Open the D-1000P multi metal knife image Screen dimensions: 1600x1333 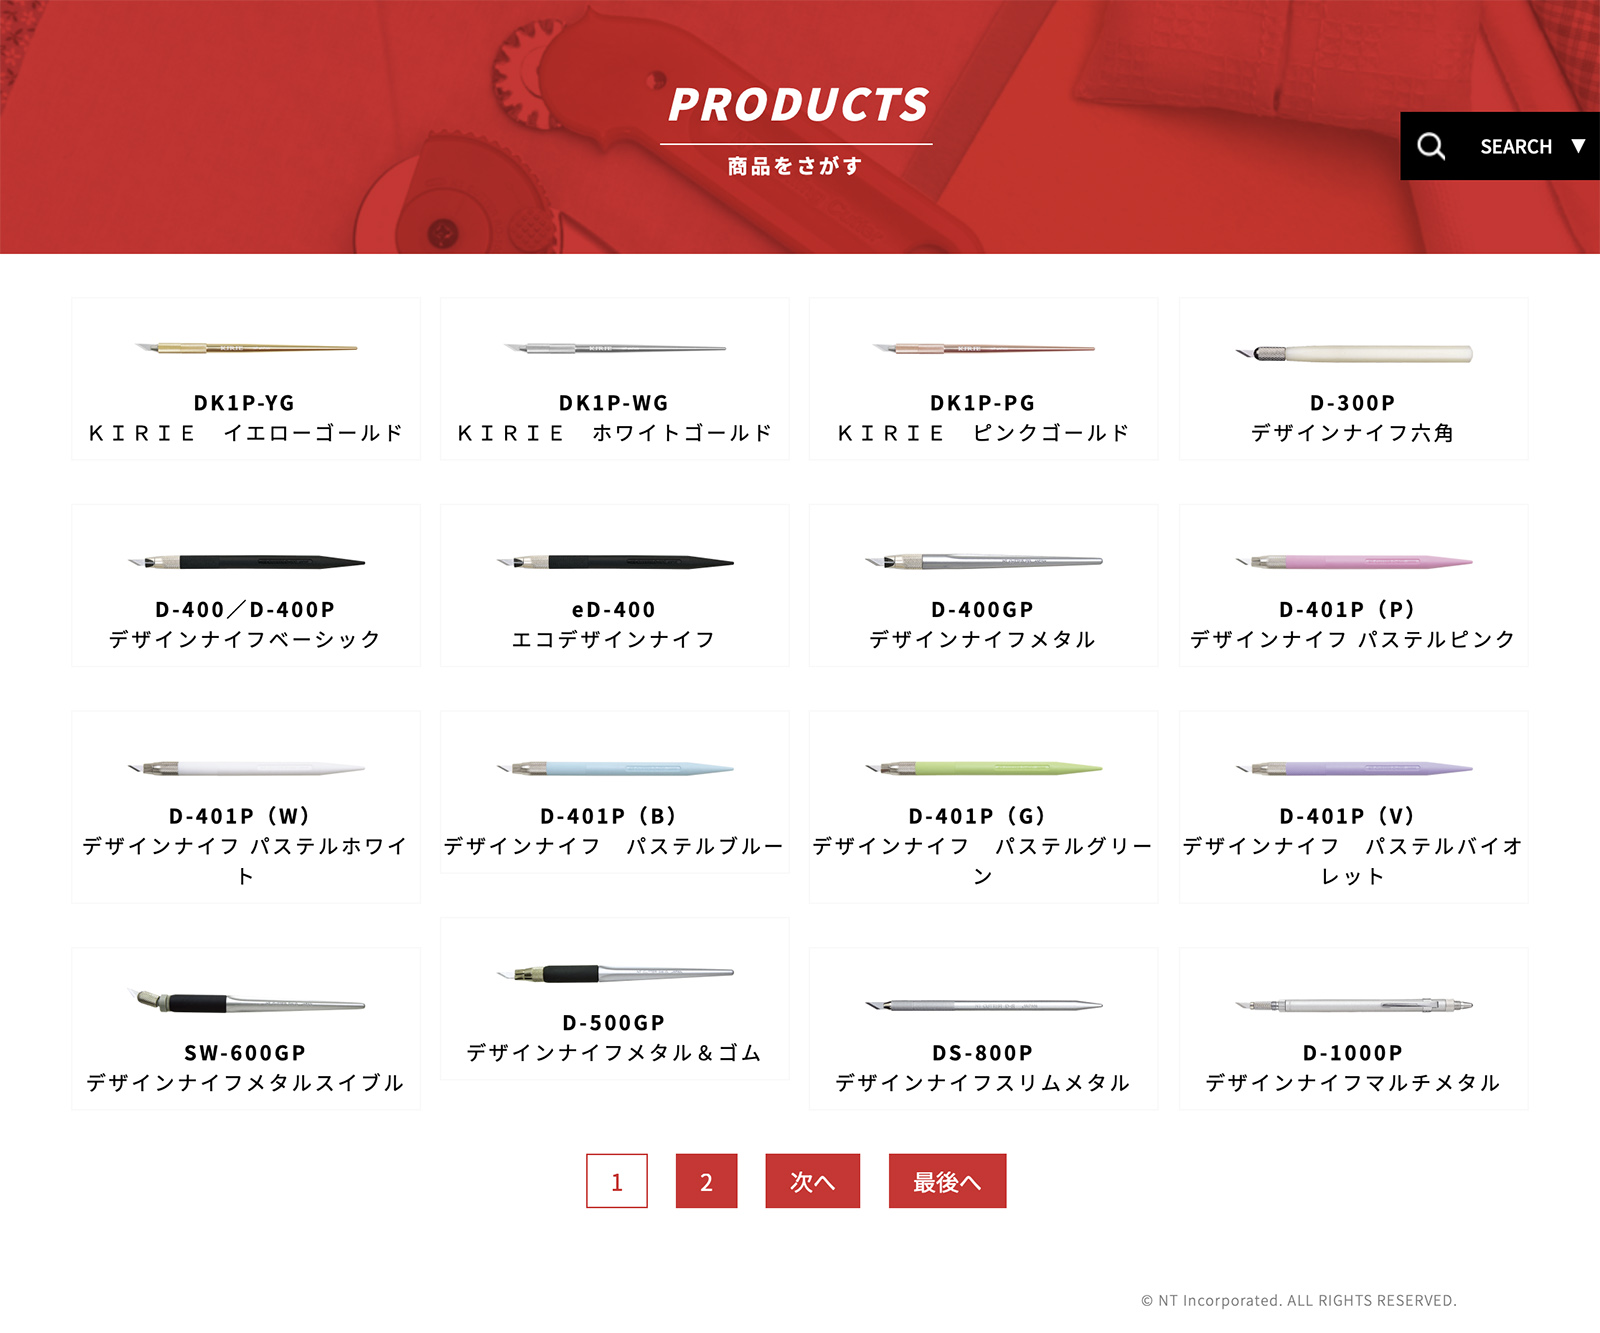[x=1354, y=1004]
